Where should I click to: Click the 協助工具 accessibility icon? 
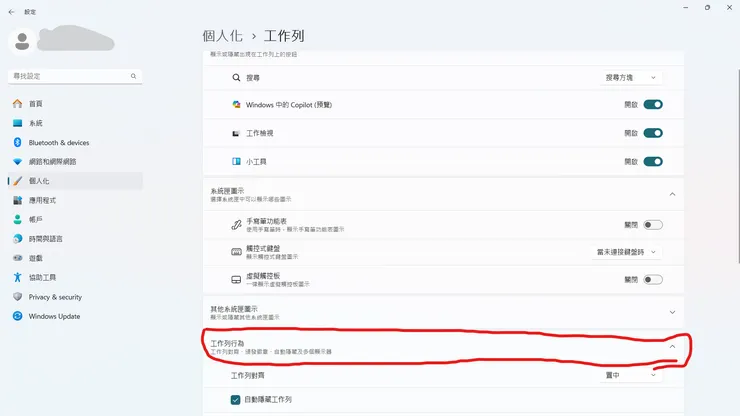(x=17, y=277)
